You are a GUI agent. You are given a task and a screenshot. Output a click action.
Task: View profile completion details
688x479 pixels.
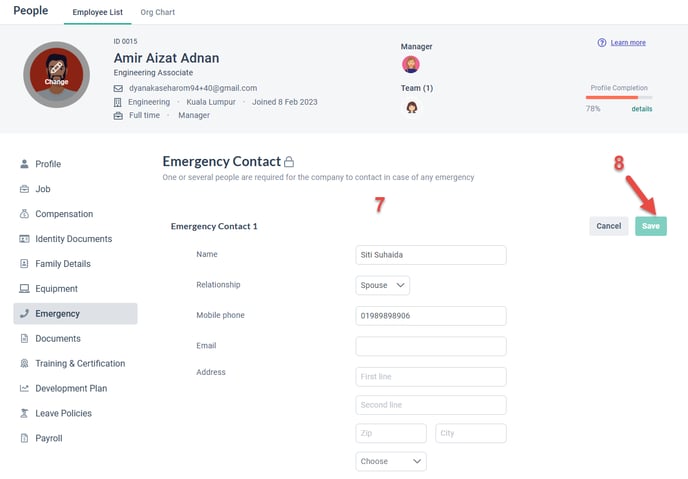pos(641,109)
